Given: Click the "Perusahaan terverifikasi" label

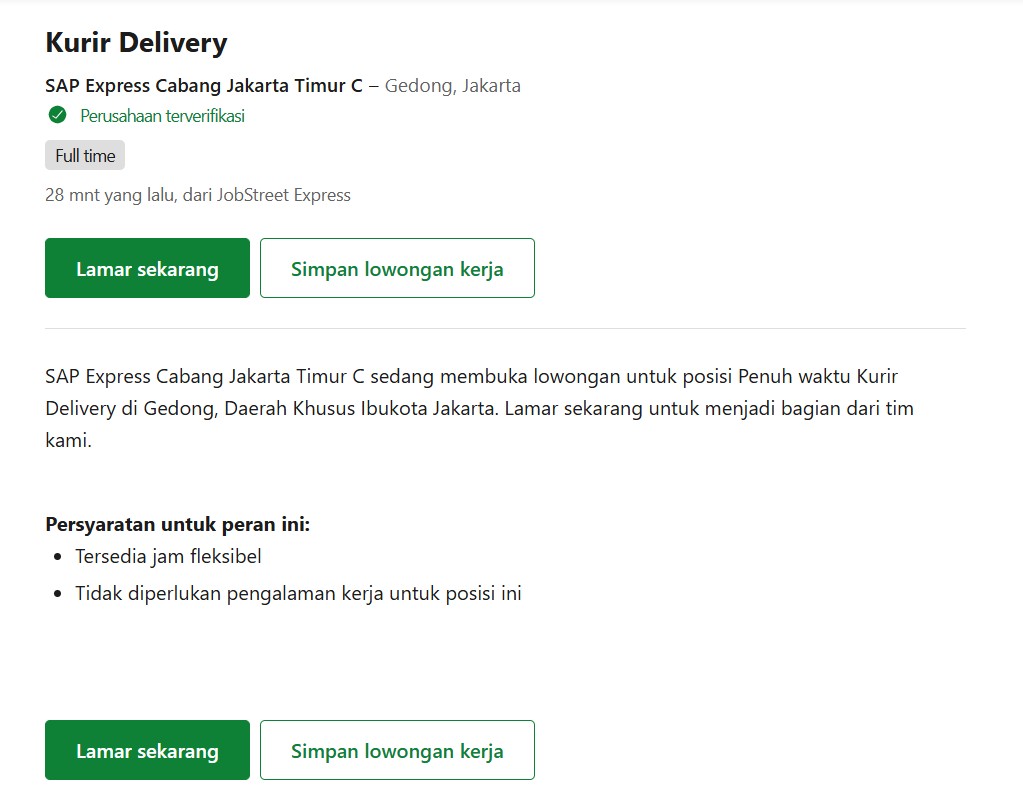Looking at the screenshot, I should 163,116.
